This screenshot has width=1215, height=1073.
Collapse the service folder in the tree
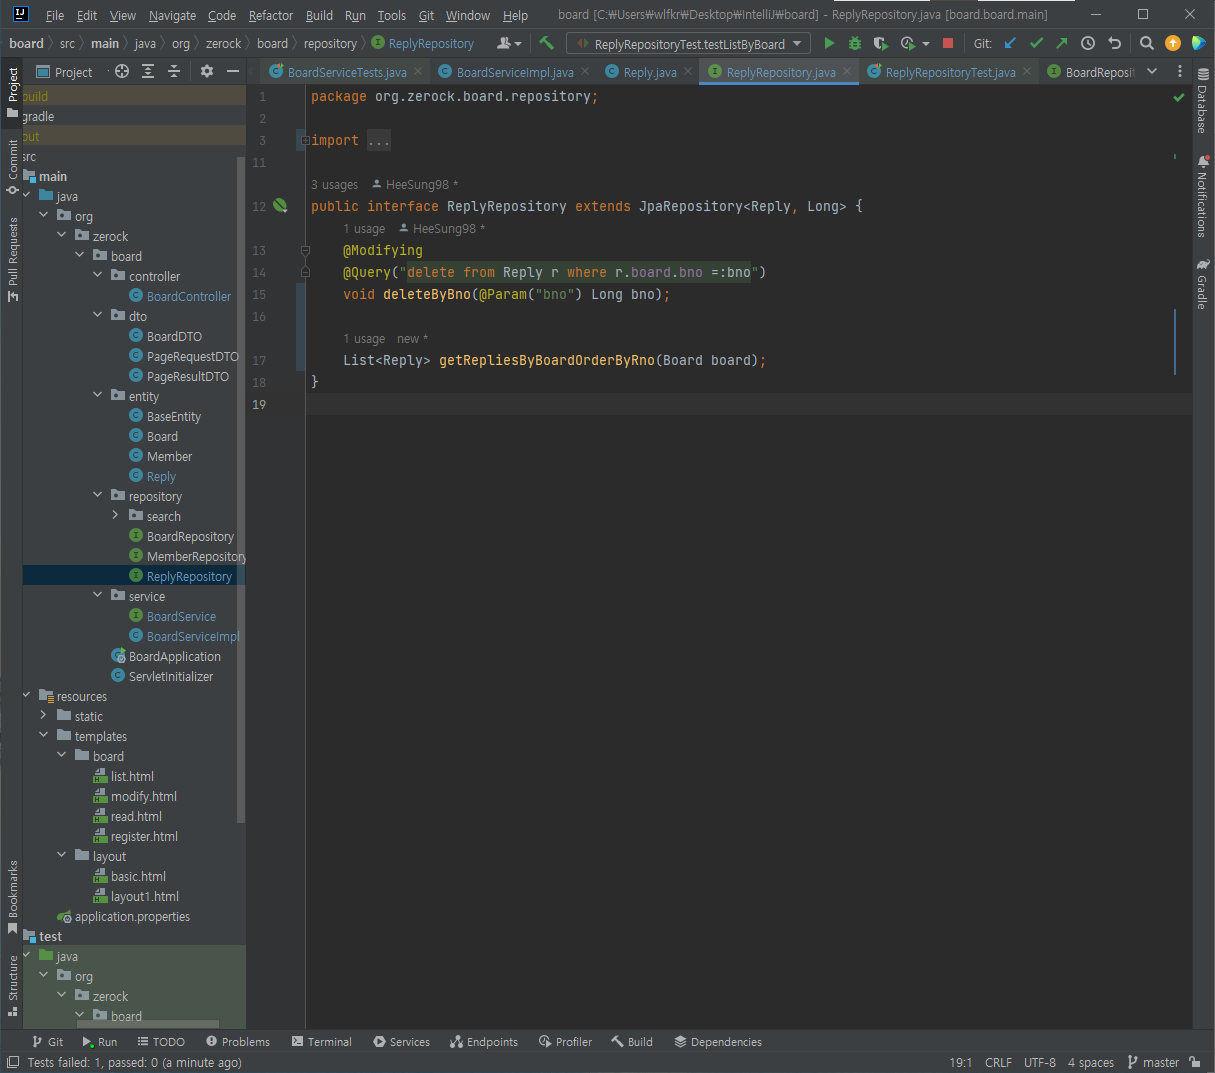pyautogui.click(x=98, y=595)
